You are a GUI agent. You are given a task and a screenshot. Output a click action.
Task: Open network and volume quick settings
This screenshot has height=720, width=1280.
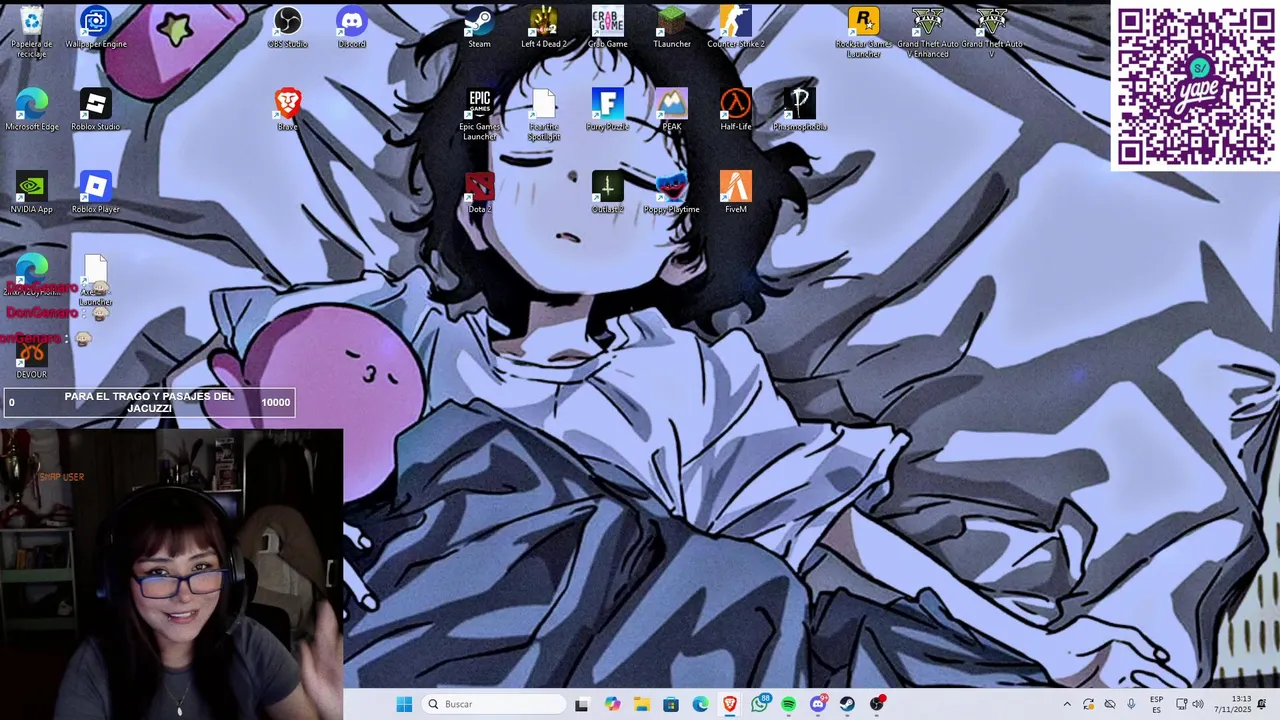1190,704
